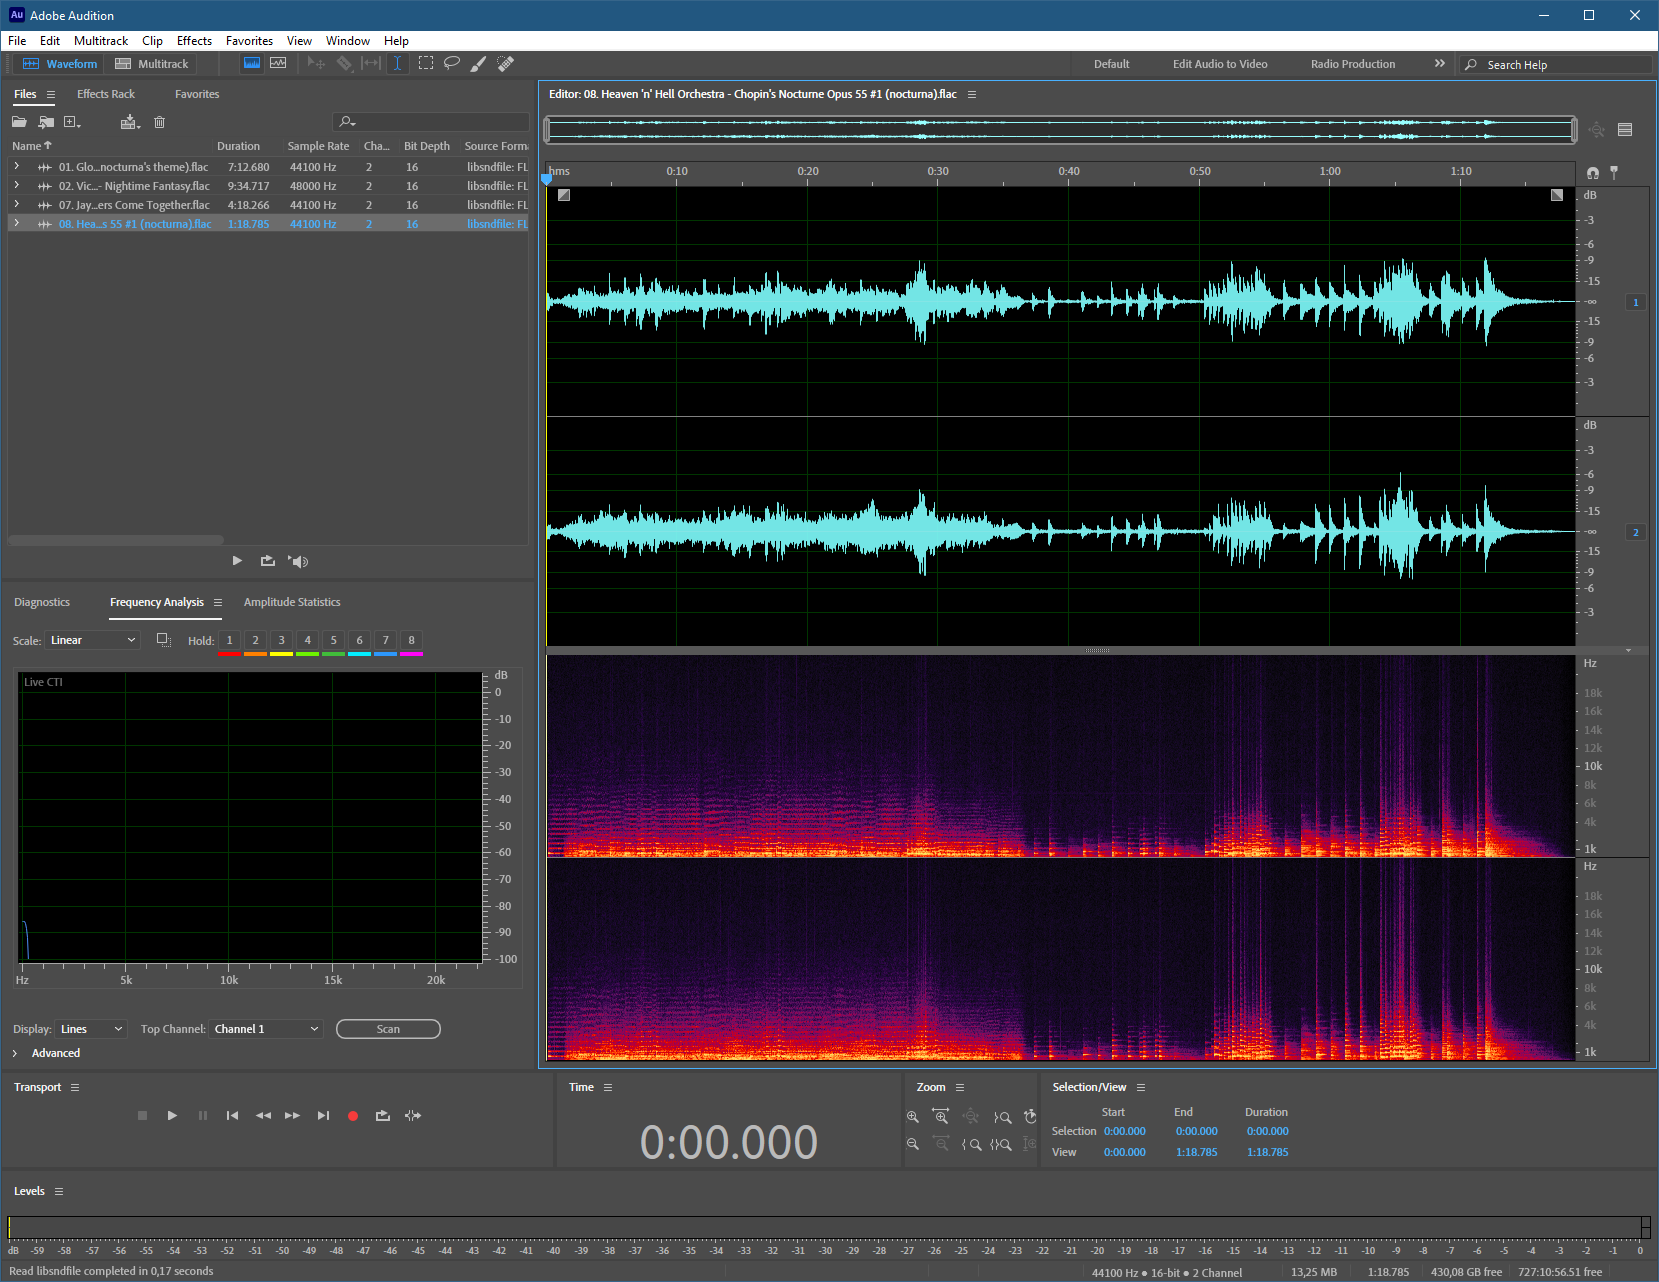Click the Fast Forward transport button

(x=292, y=1115)
